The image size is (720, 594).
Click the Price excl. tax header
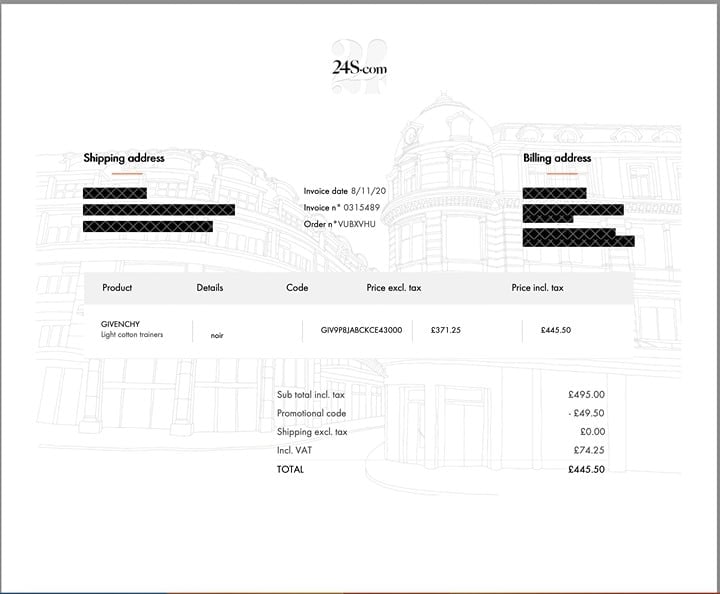click(394, 287)
